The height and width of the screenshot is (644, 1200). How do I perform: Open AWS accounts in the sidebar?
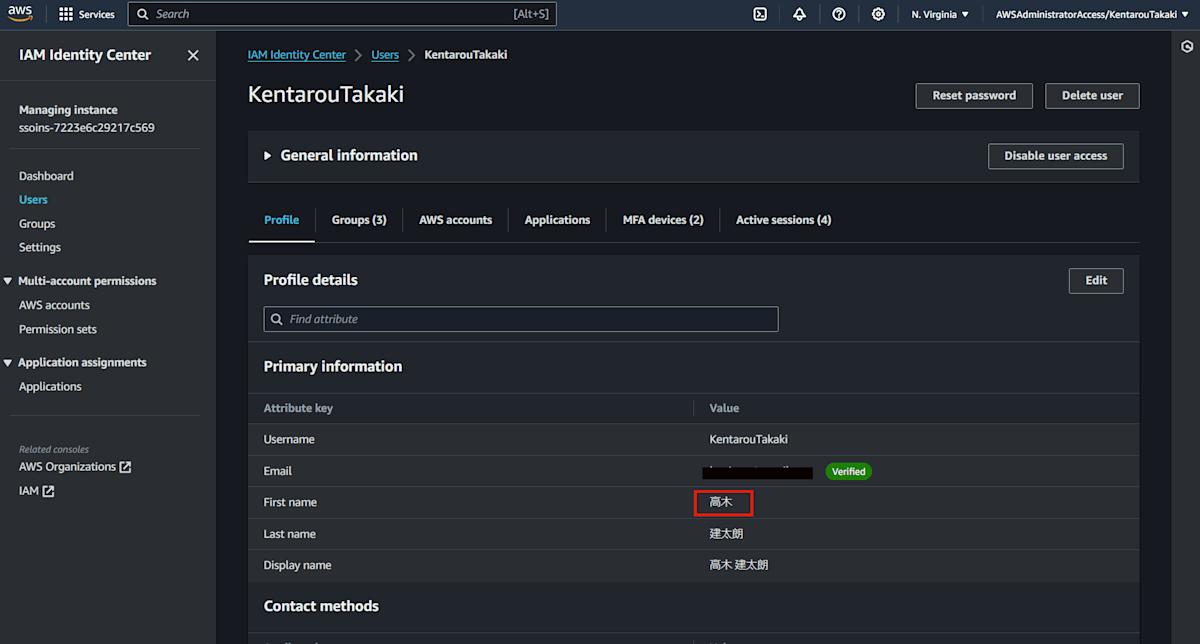pos(54,305)
